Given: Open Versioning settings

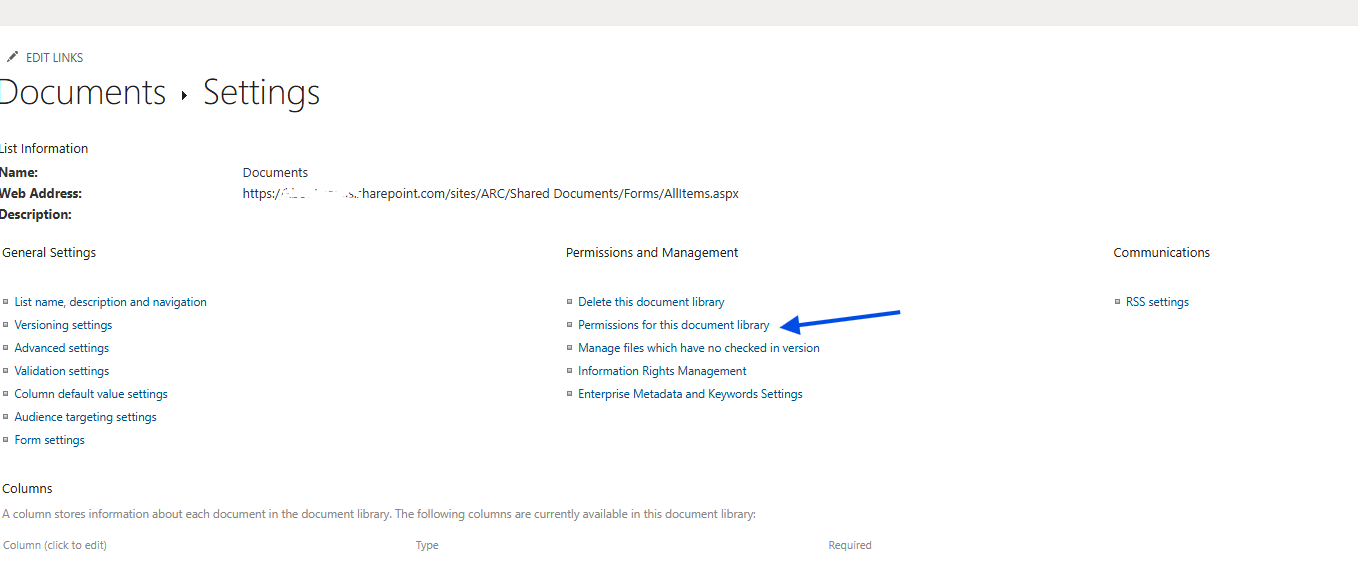Looking at the screenshot, I should (x=63, y=325).
